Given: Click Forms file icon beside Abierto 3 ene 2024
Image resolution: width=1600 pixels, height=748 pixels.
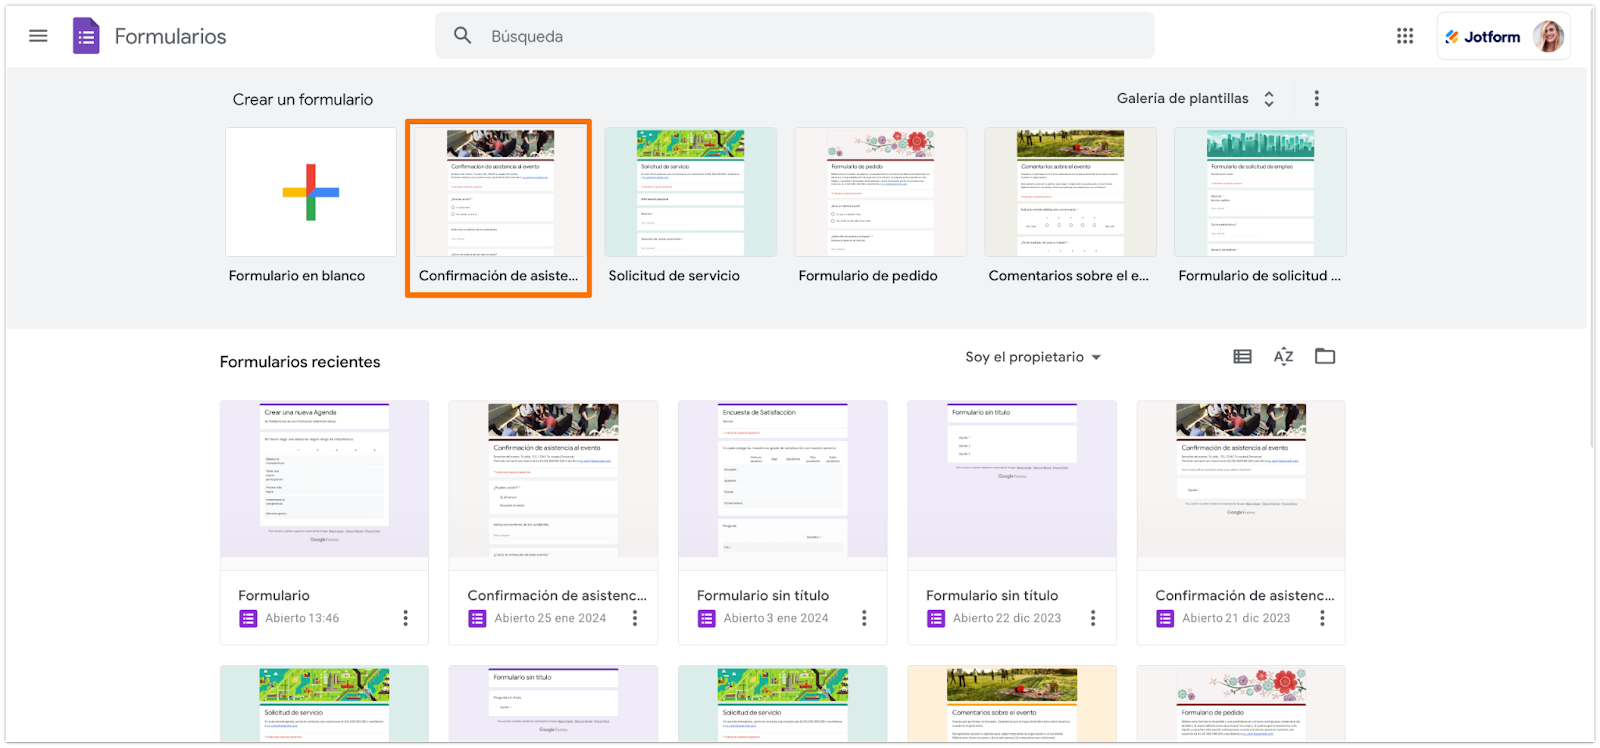Looking at the screenshot, I should coord(707,619).
